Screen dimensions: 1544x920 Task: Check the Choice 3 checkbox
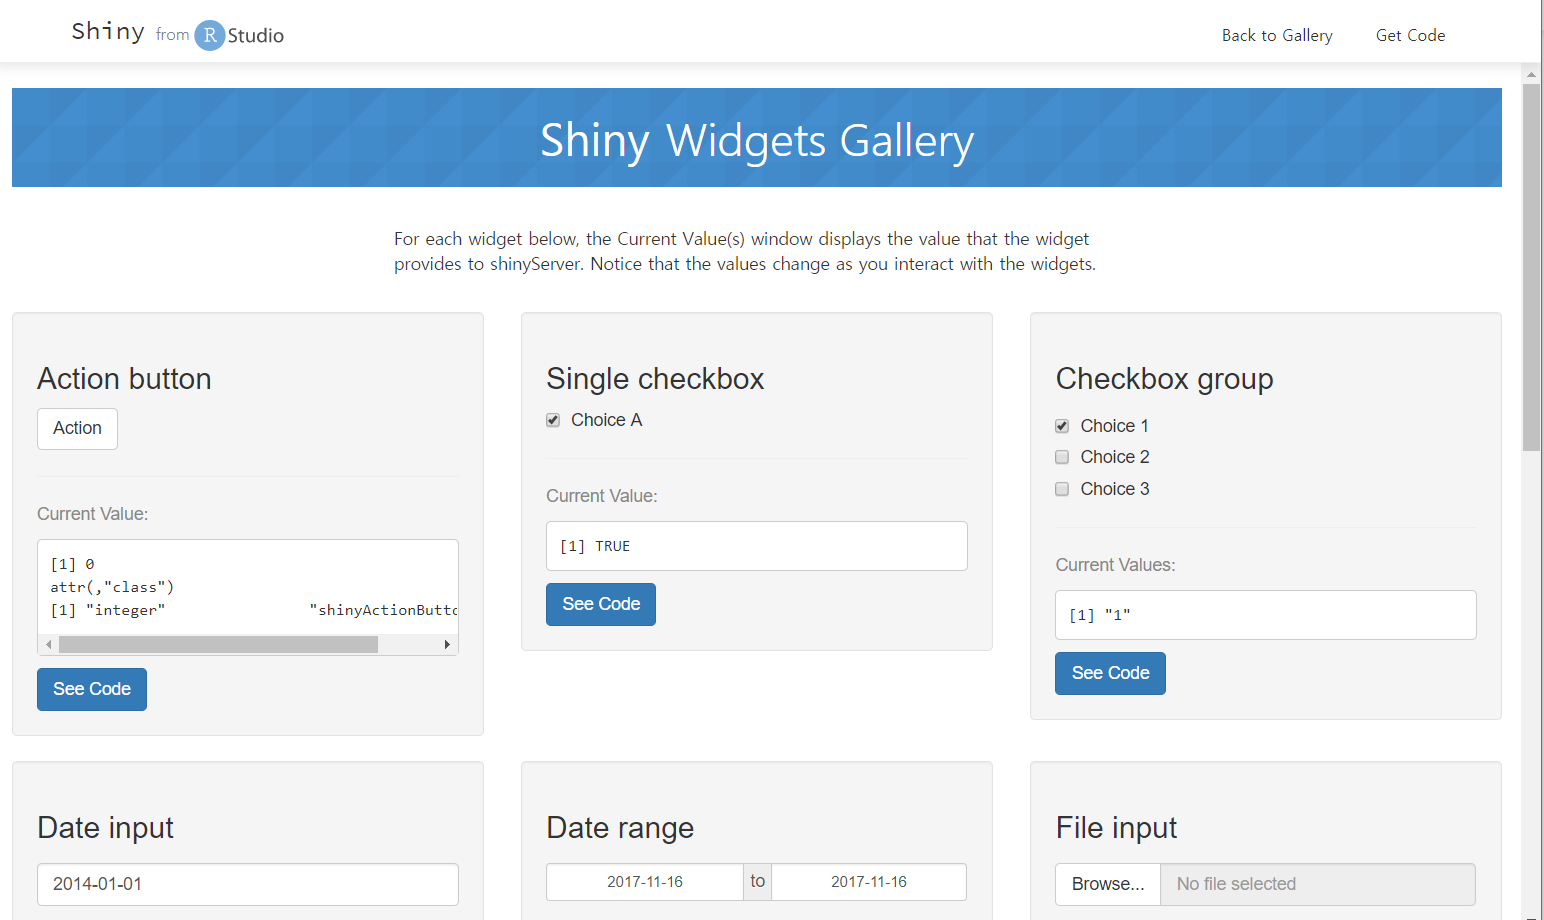[1062, 489]
